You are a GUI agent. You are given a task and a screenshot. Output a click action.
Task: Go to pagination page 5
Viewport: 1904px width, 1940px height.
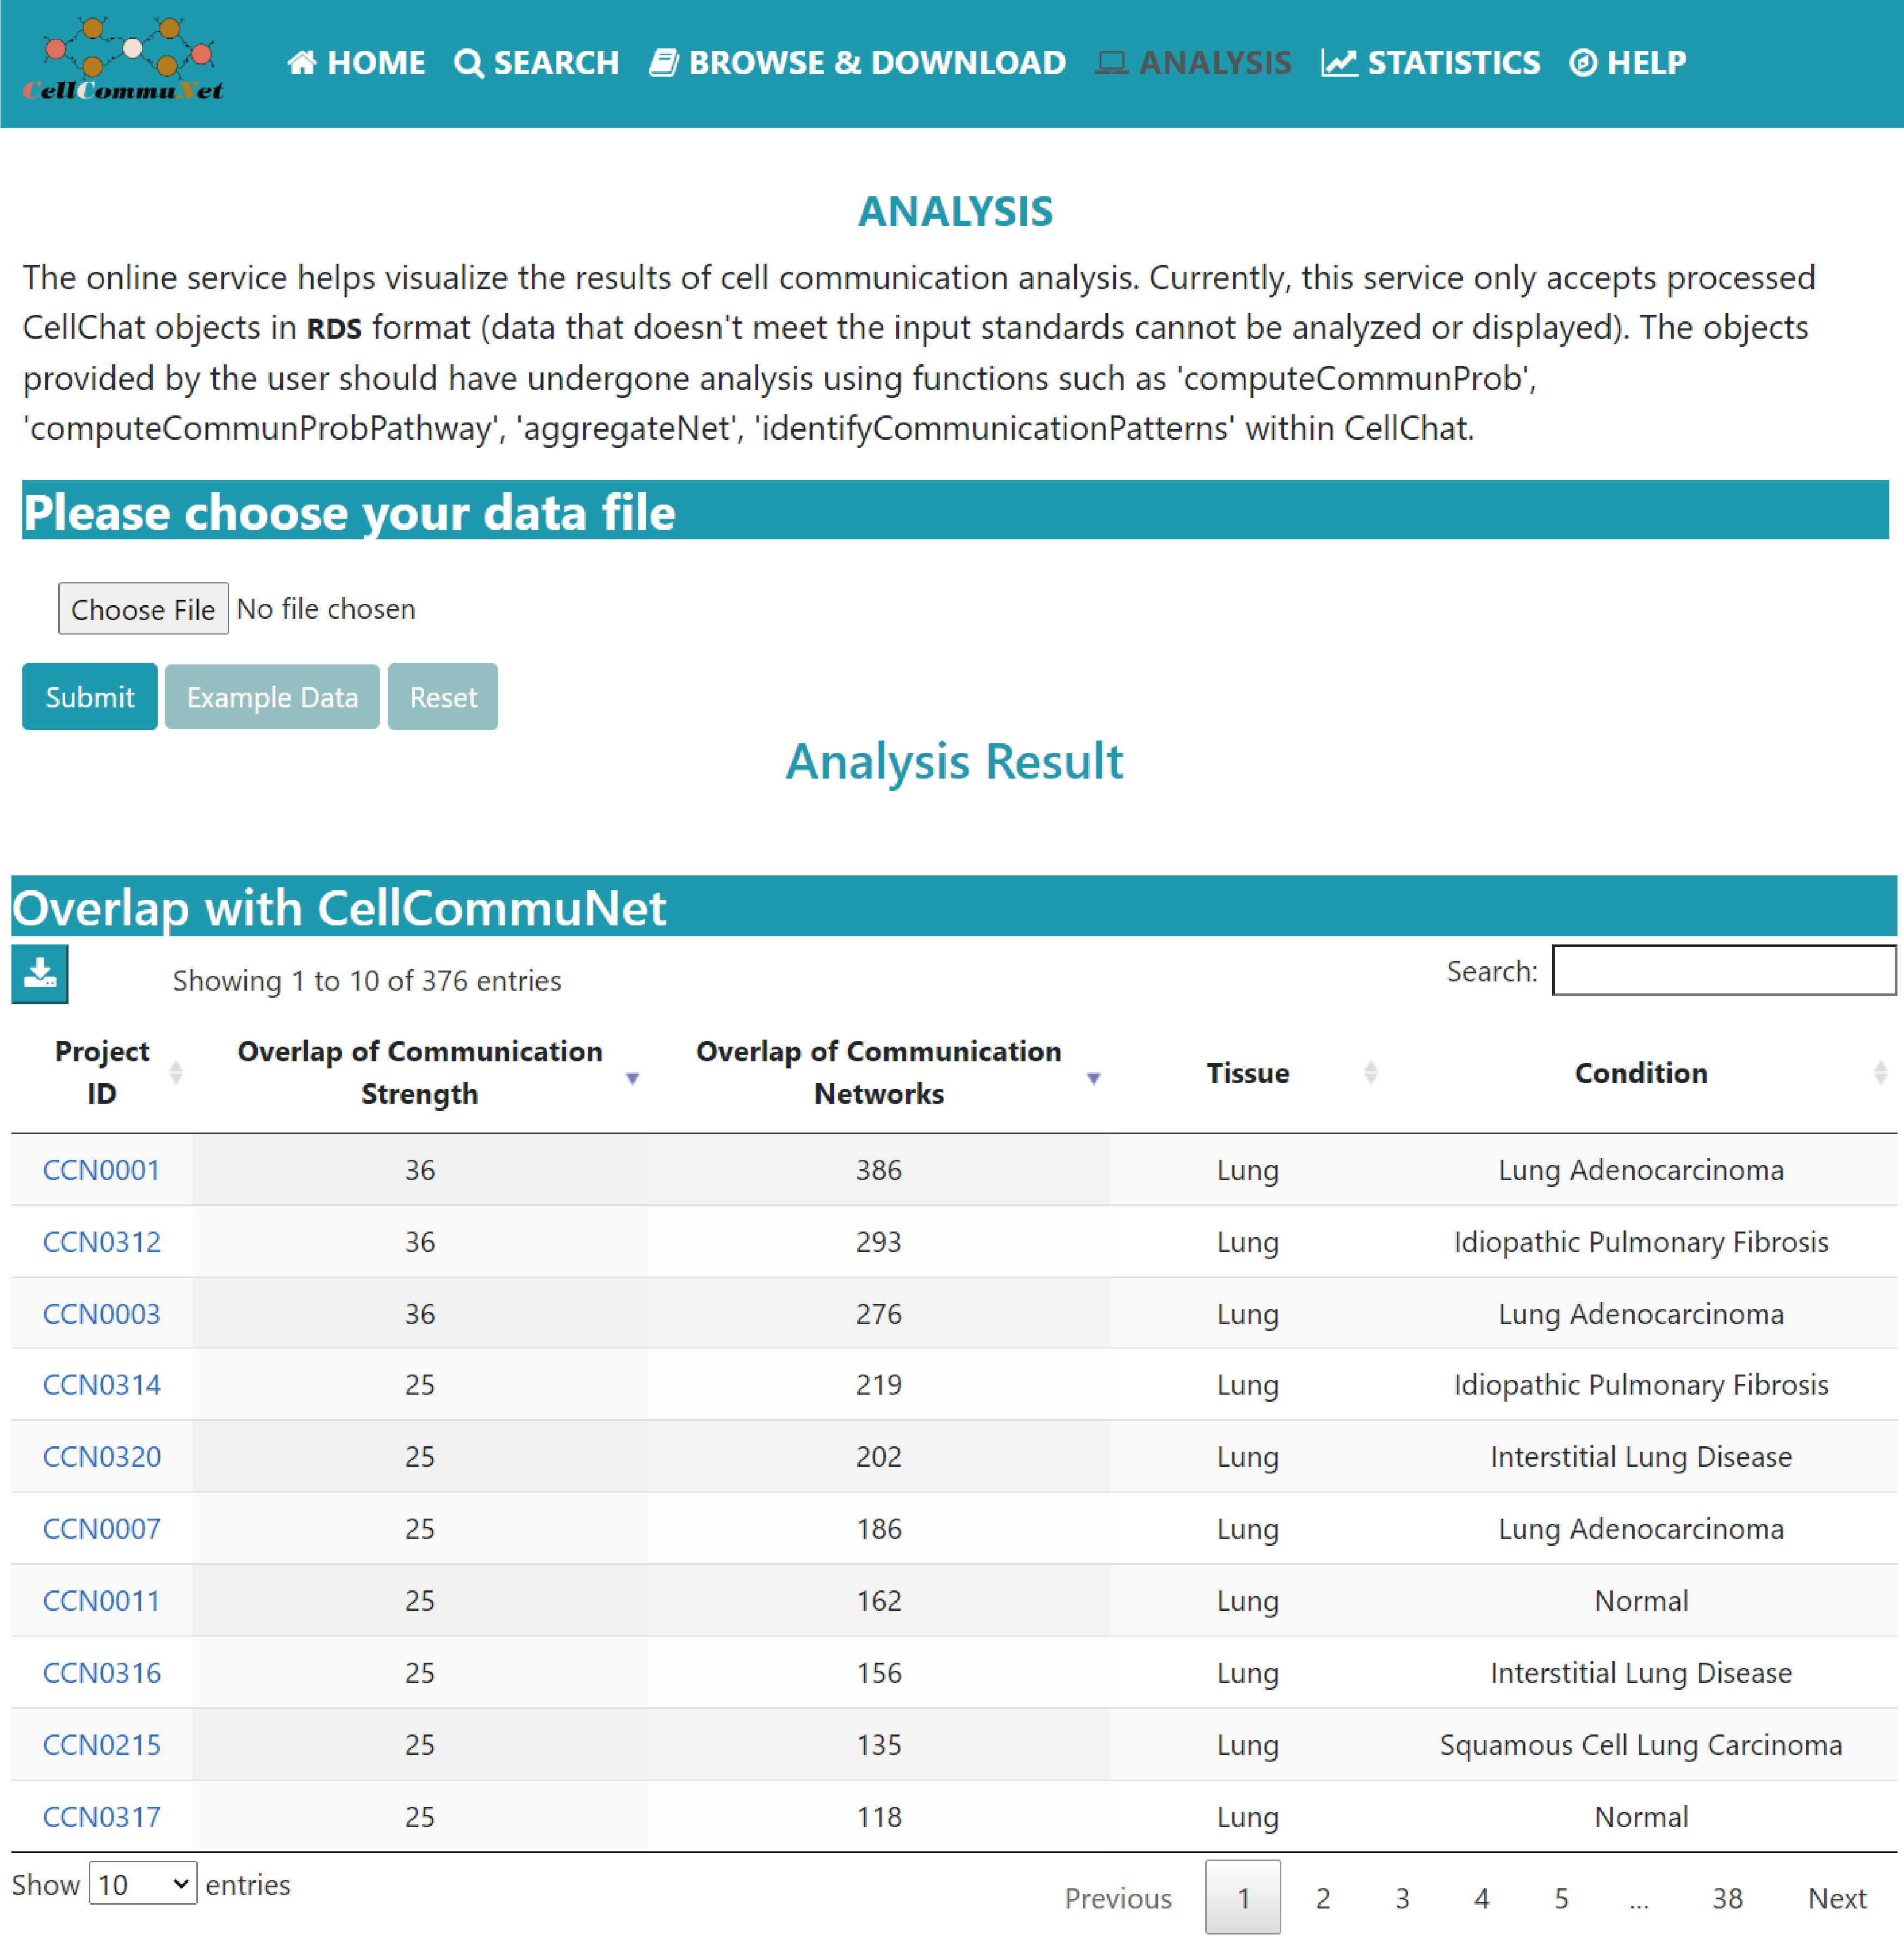(1561, 1898)
